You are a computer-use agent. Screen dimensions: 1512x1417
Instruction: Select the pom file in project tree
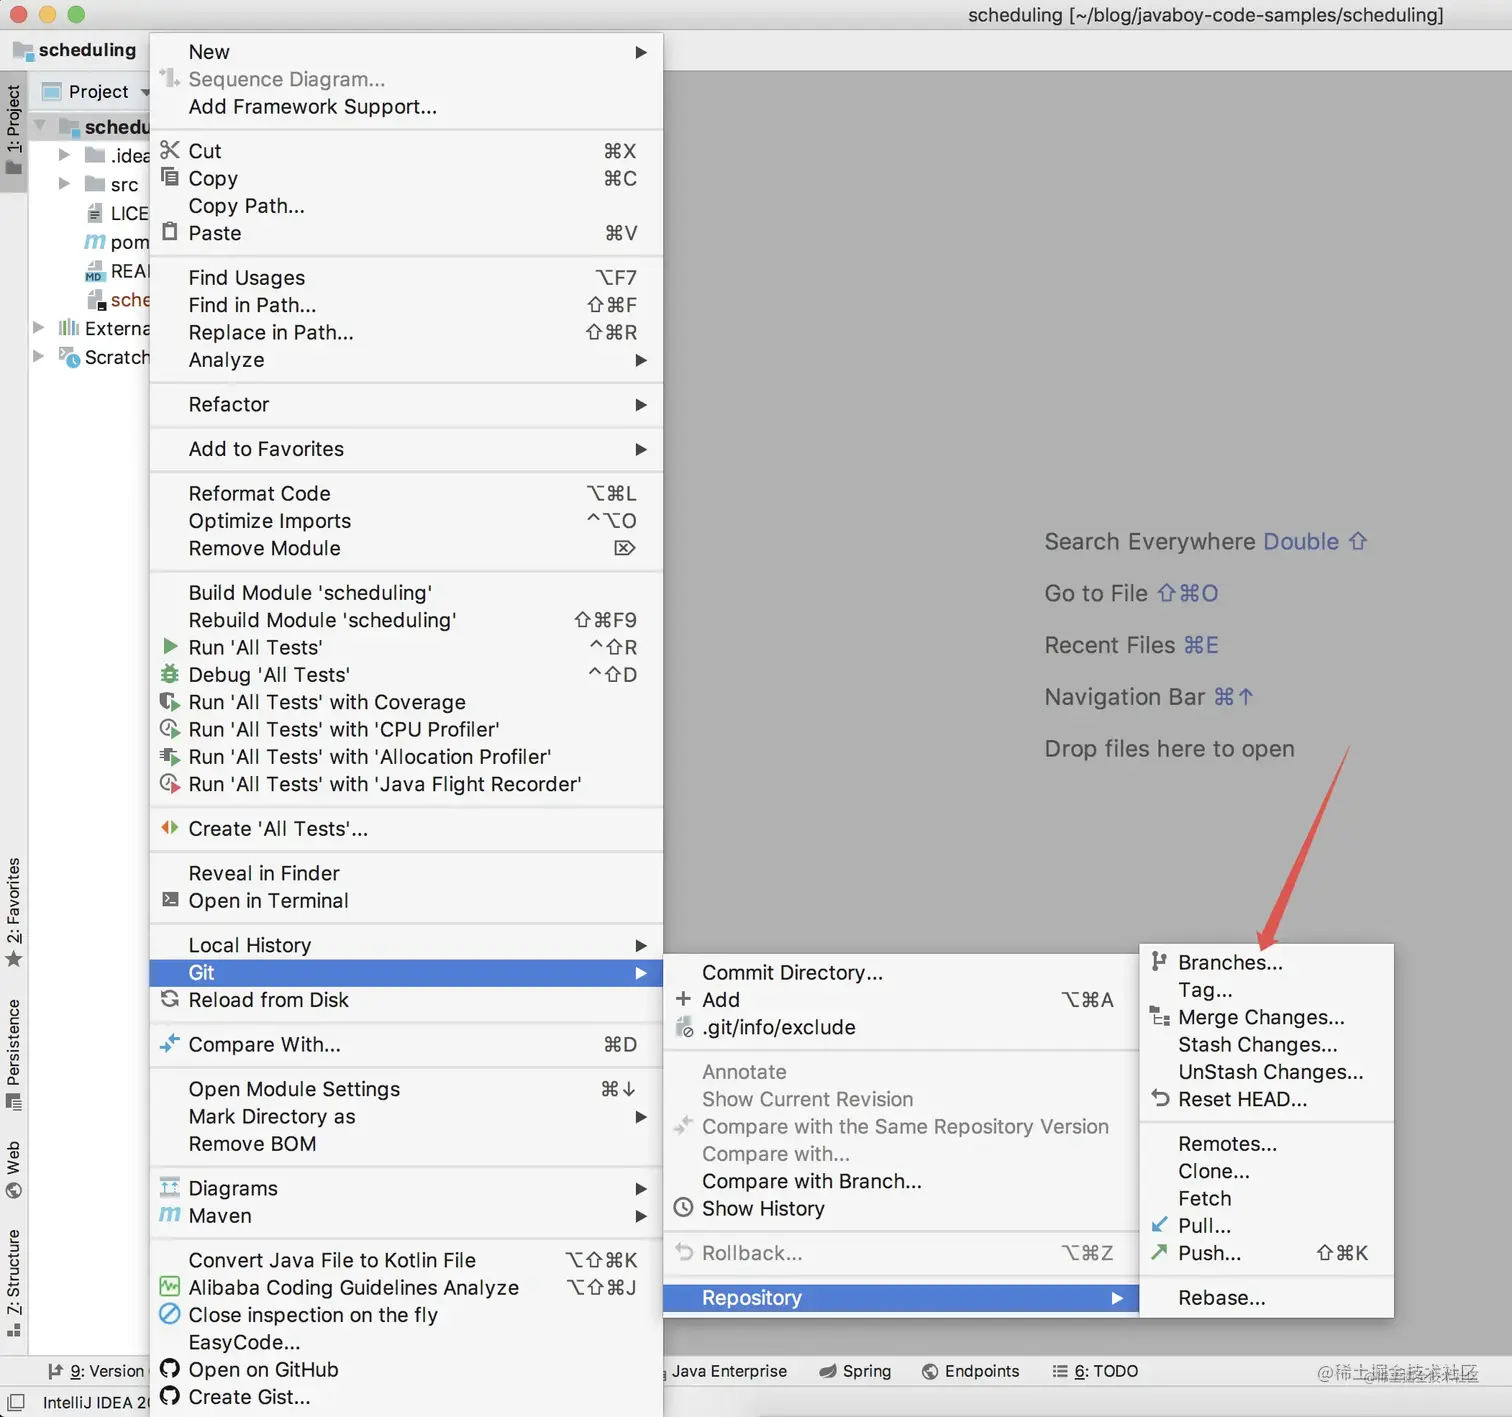[117, 242]
